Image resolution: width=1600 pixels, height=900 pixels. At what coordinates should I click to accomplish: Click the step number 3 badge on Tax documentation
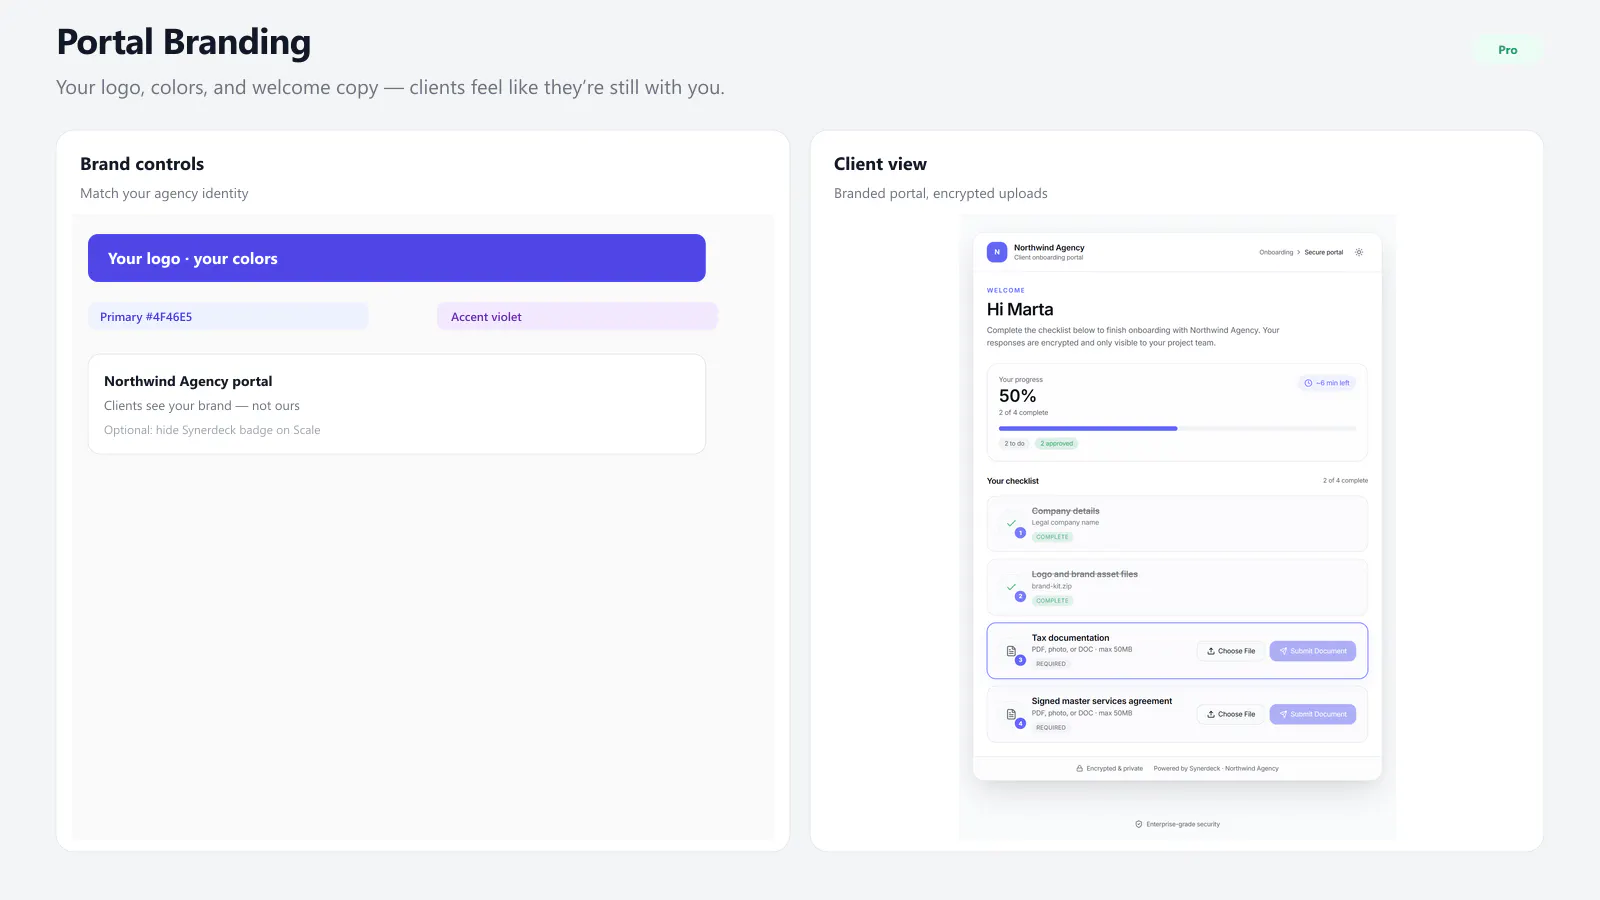1020,660
